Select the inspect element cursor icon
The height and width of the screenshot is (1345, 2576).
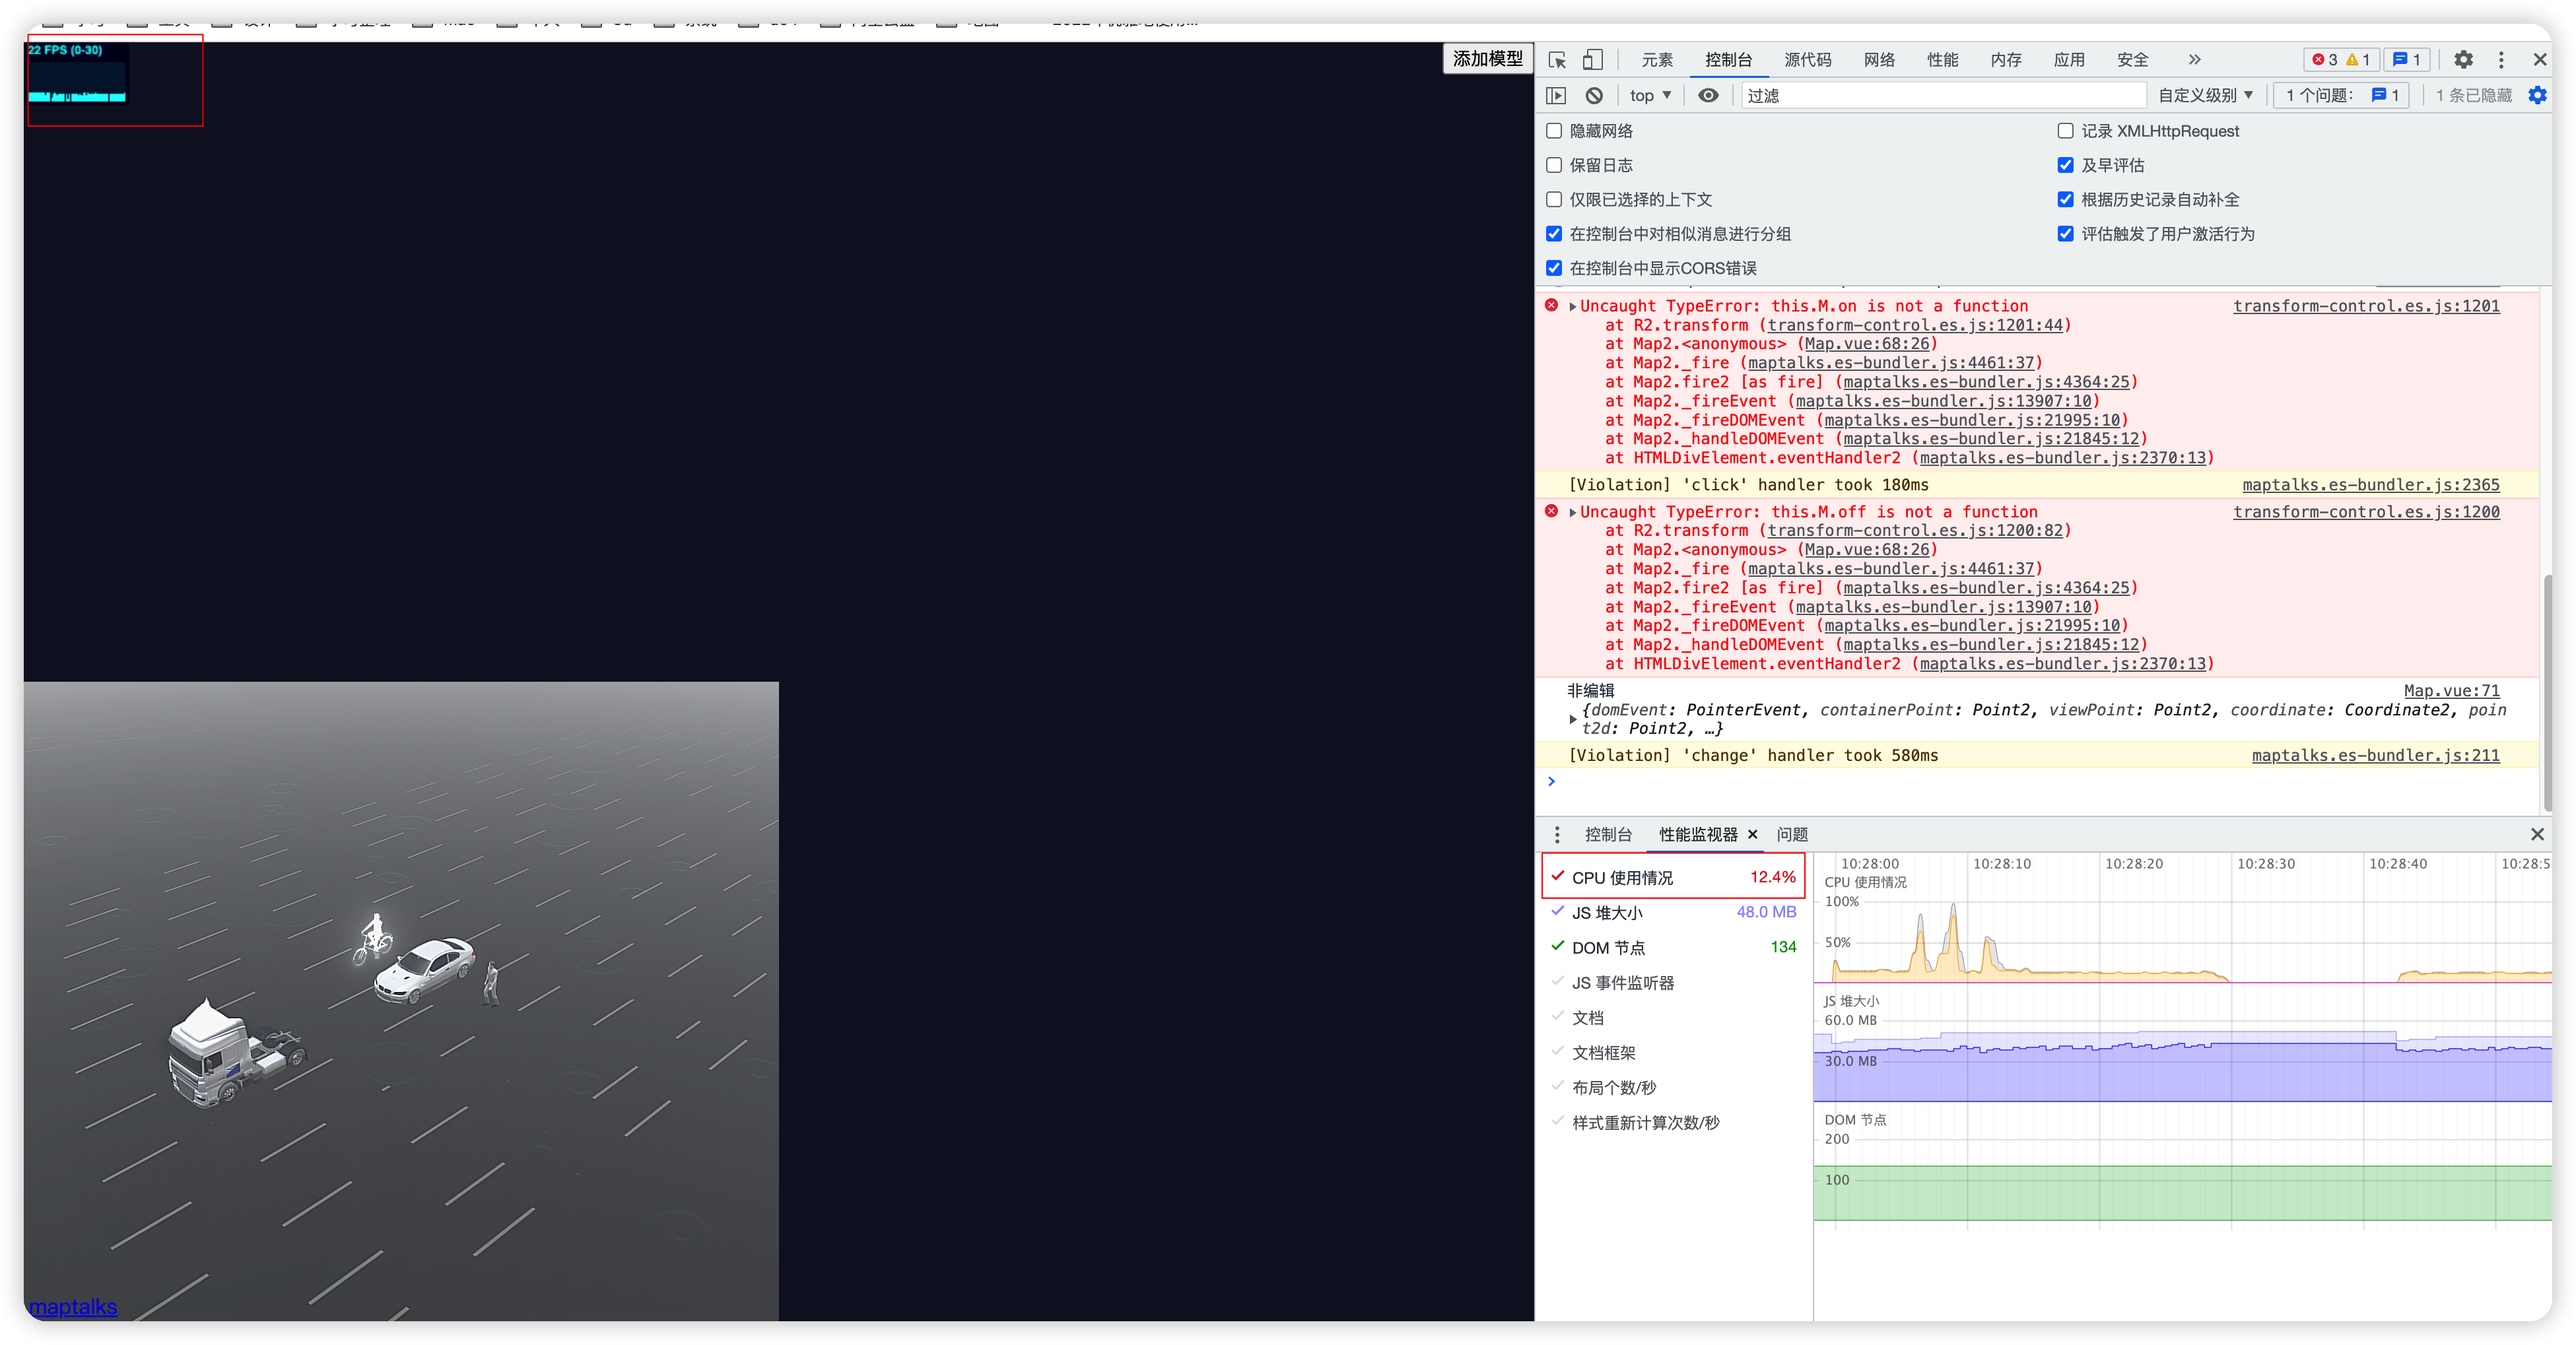point(1556,60)
